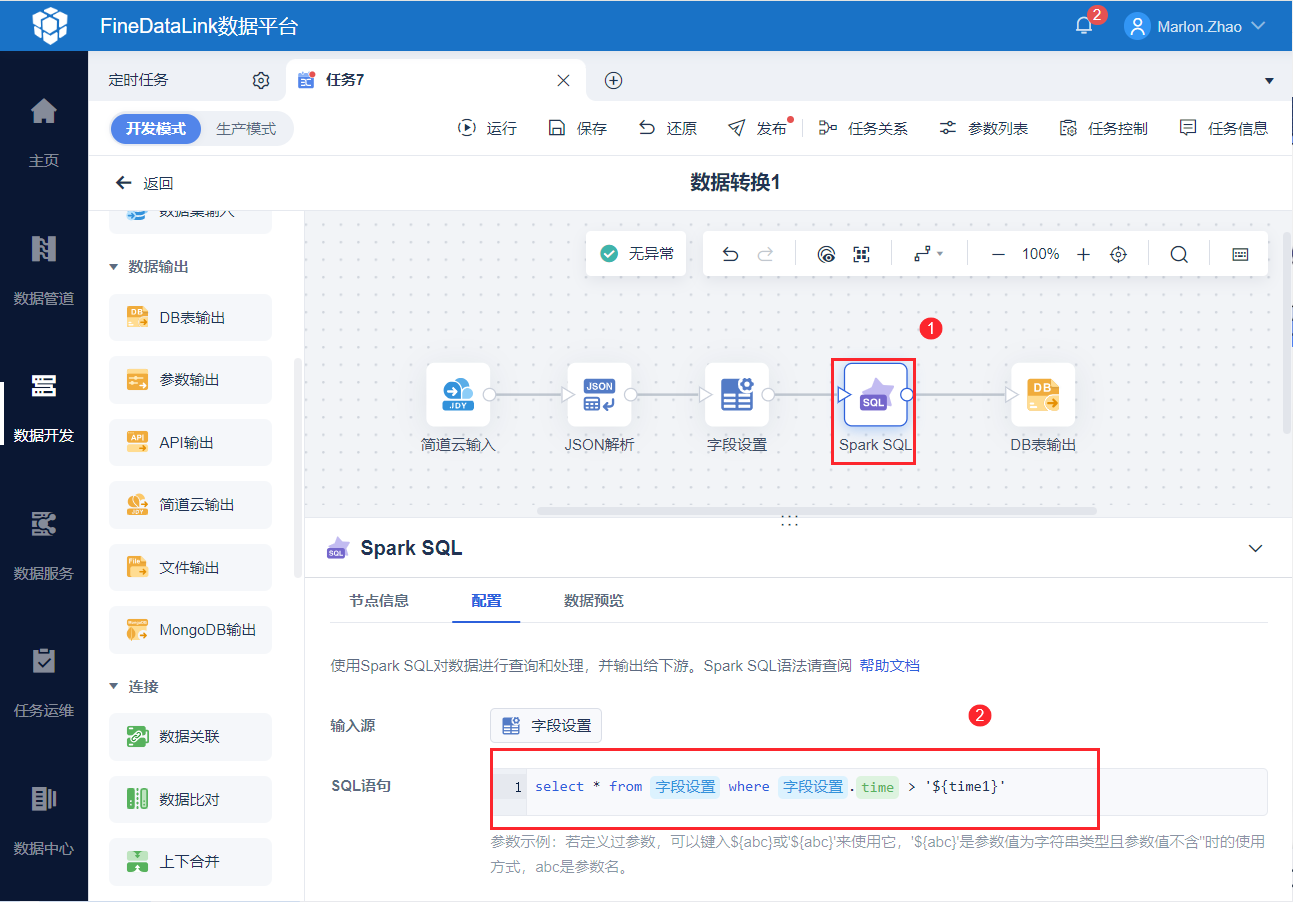
Task: Close the 任务7 tab
Action: [564, 80]
